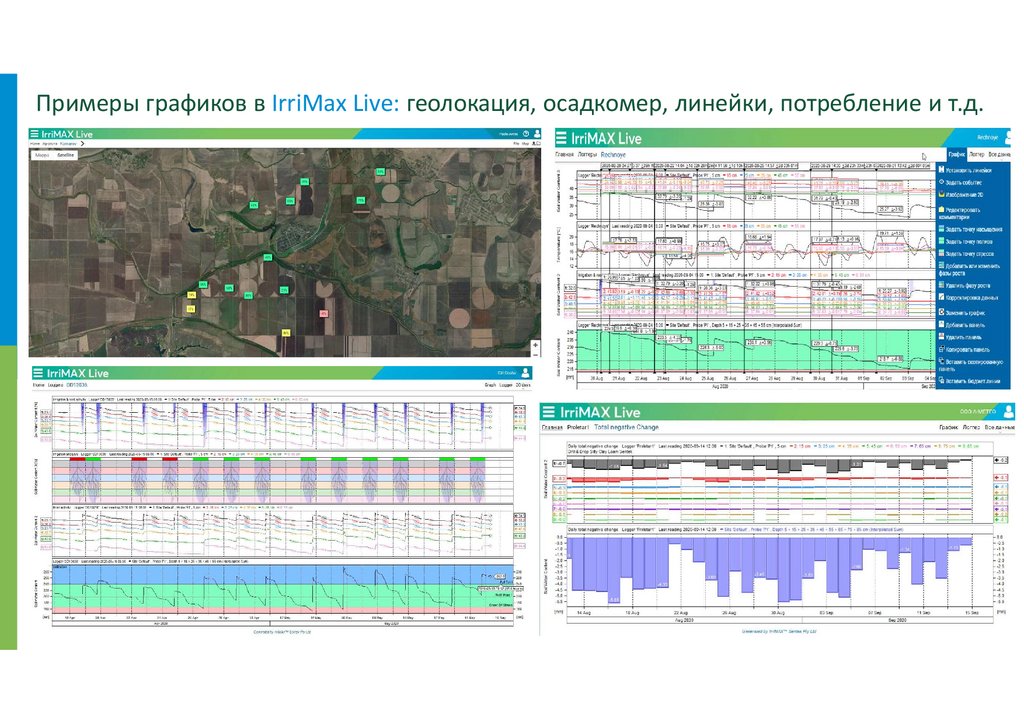Click the green summed soil water panel in Rechnoye

click(x=756, y=349)
